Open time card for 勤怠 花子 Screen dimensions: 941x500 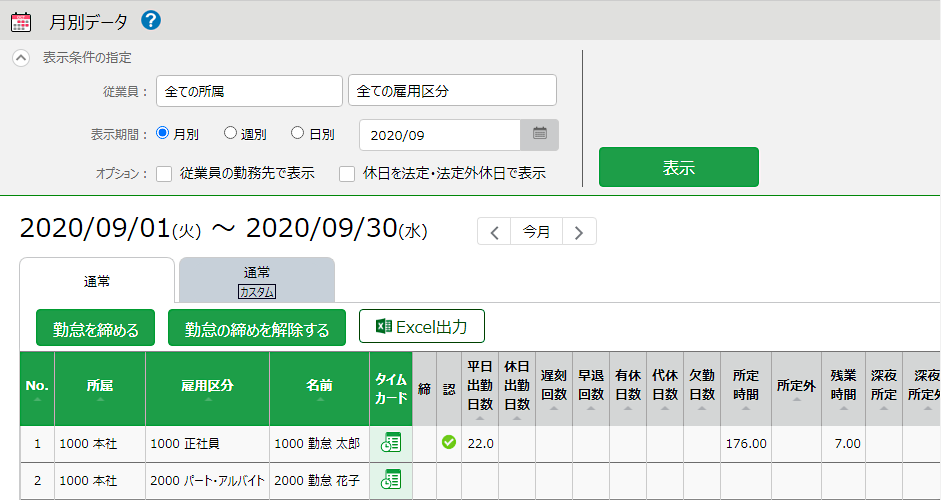(x=391, y=480)
